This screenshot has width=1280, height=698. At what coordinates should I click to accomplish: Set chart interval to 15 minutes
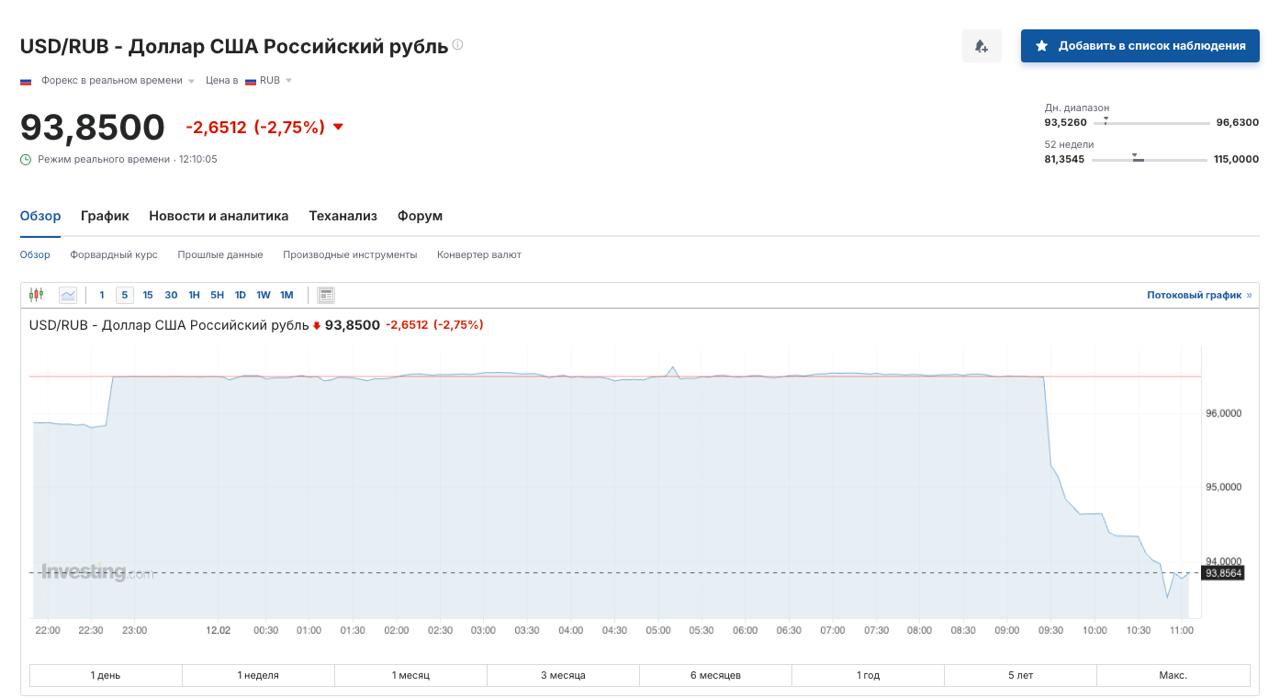[x=148, y=295]
